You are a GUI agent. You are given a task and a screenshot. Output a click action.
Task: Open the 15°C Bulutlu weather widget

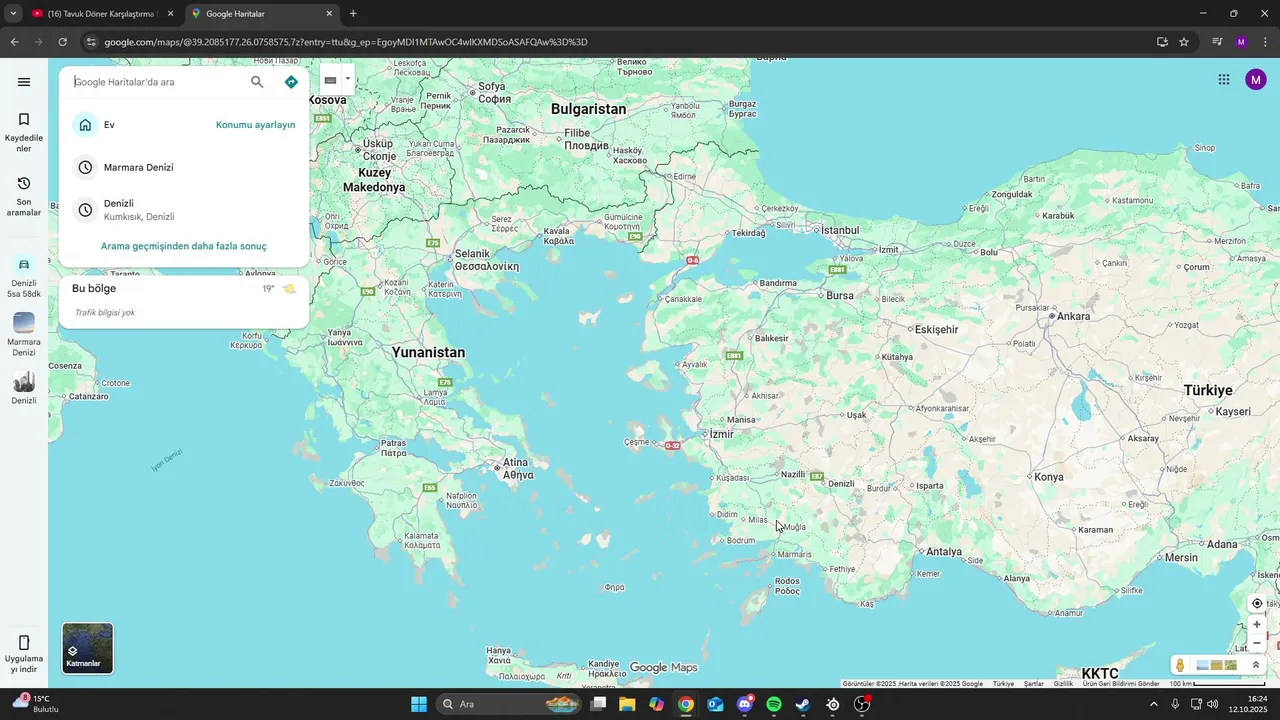pyautogui.click(x=34, y=704)
